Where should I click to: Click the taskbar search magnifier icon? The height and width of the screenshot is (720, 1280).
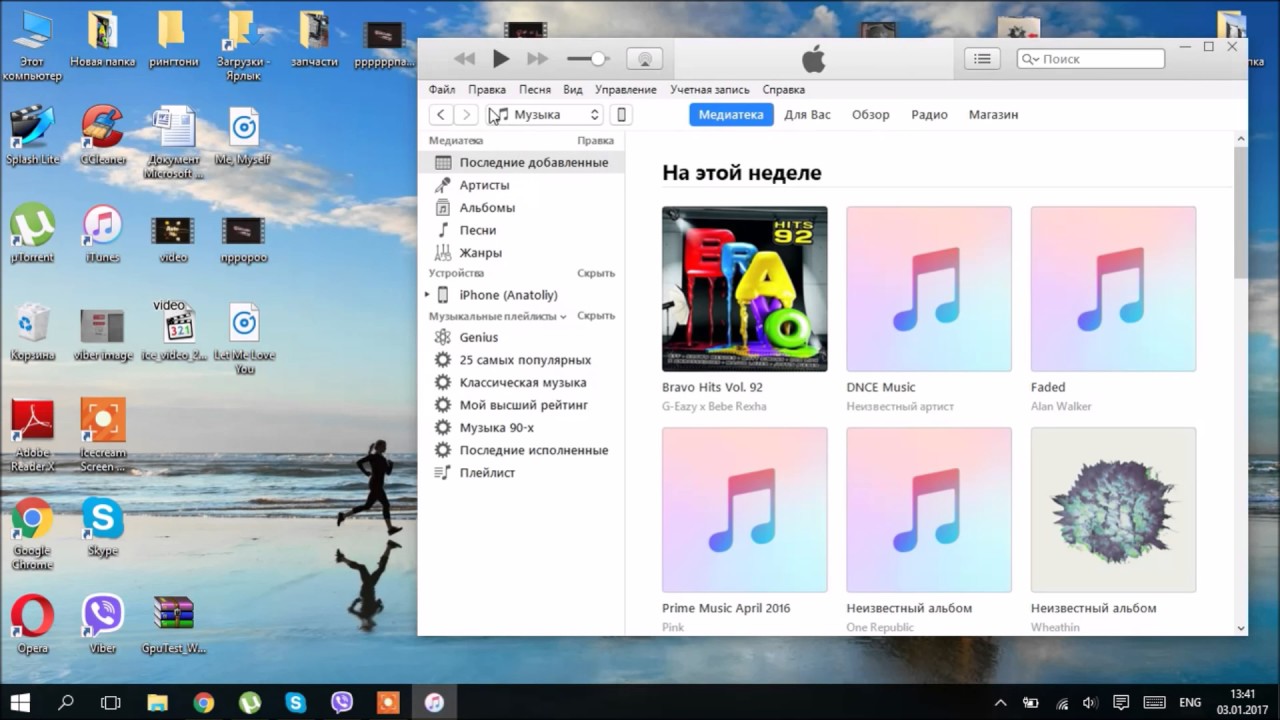click(x=66, y=702)
